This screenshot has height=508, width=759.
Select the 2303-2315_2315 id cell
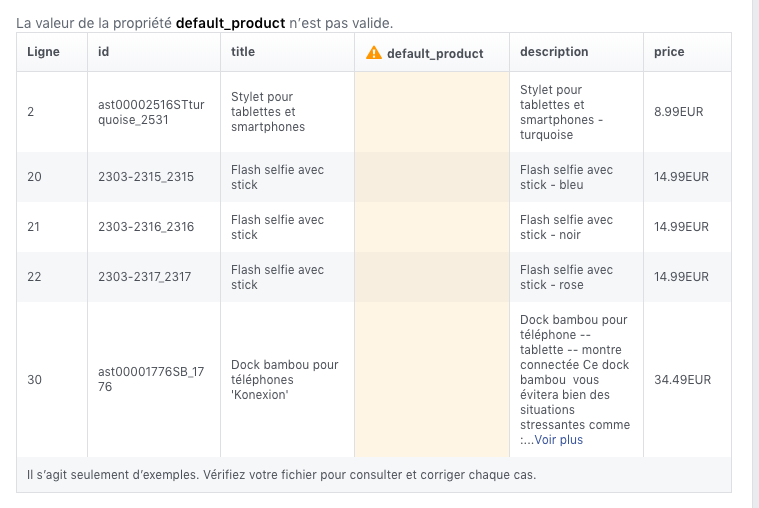154,177
